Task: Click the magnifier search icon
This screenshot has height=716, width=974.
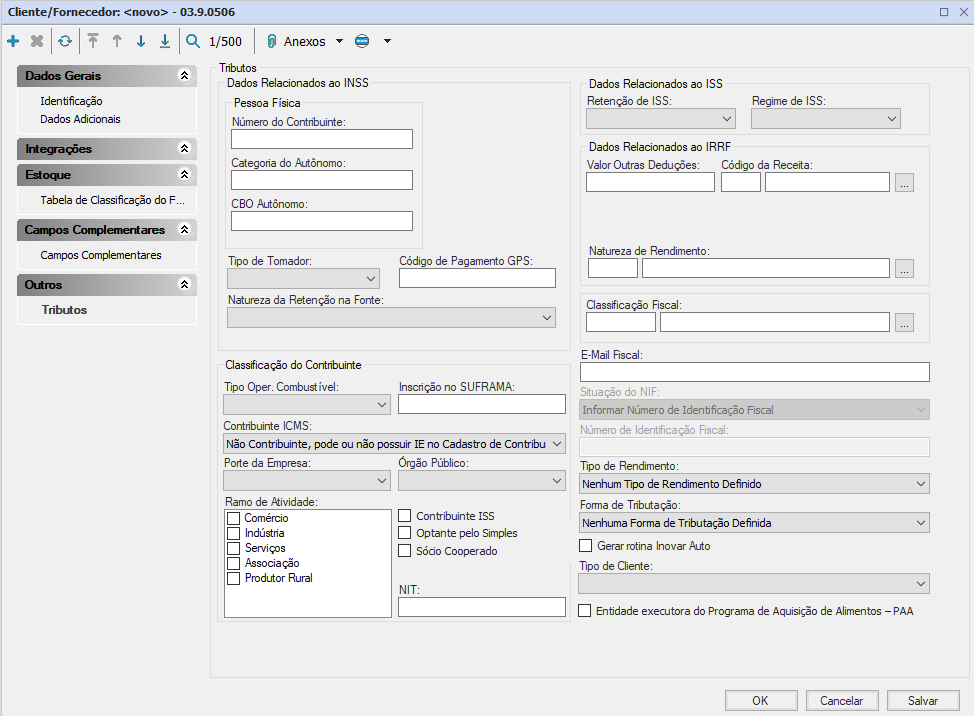Action: point(193,41)
